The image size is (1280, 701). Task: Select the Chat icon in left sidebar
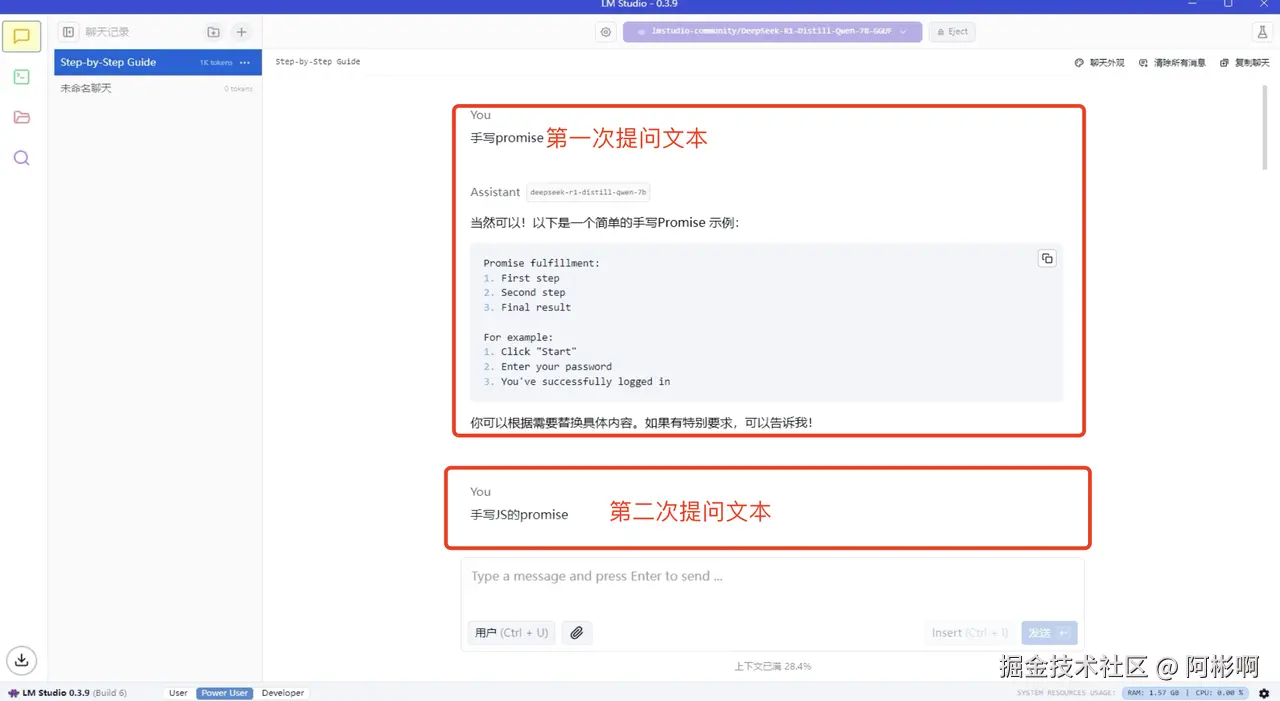(x=21, y=36)
